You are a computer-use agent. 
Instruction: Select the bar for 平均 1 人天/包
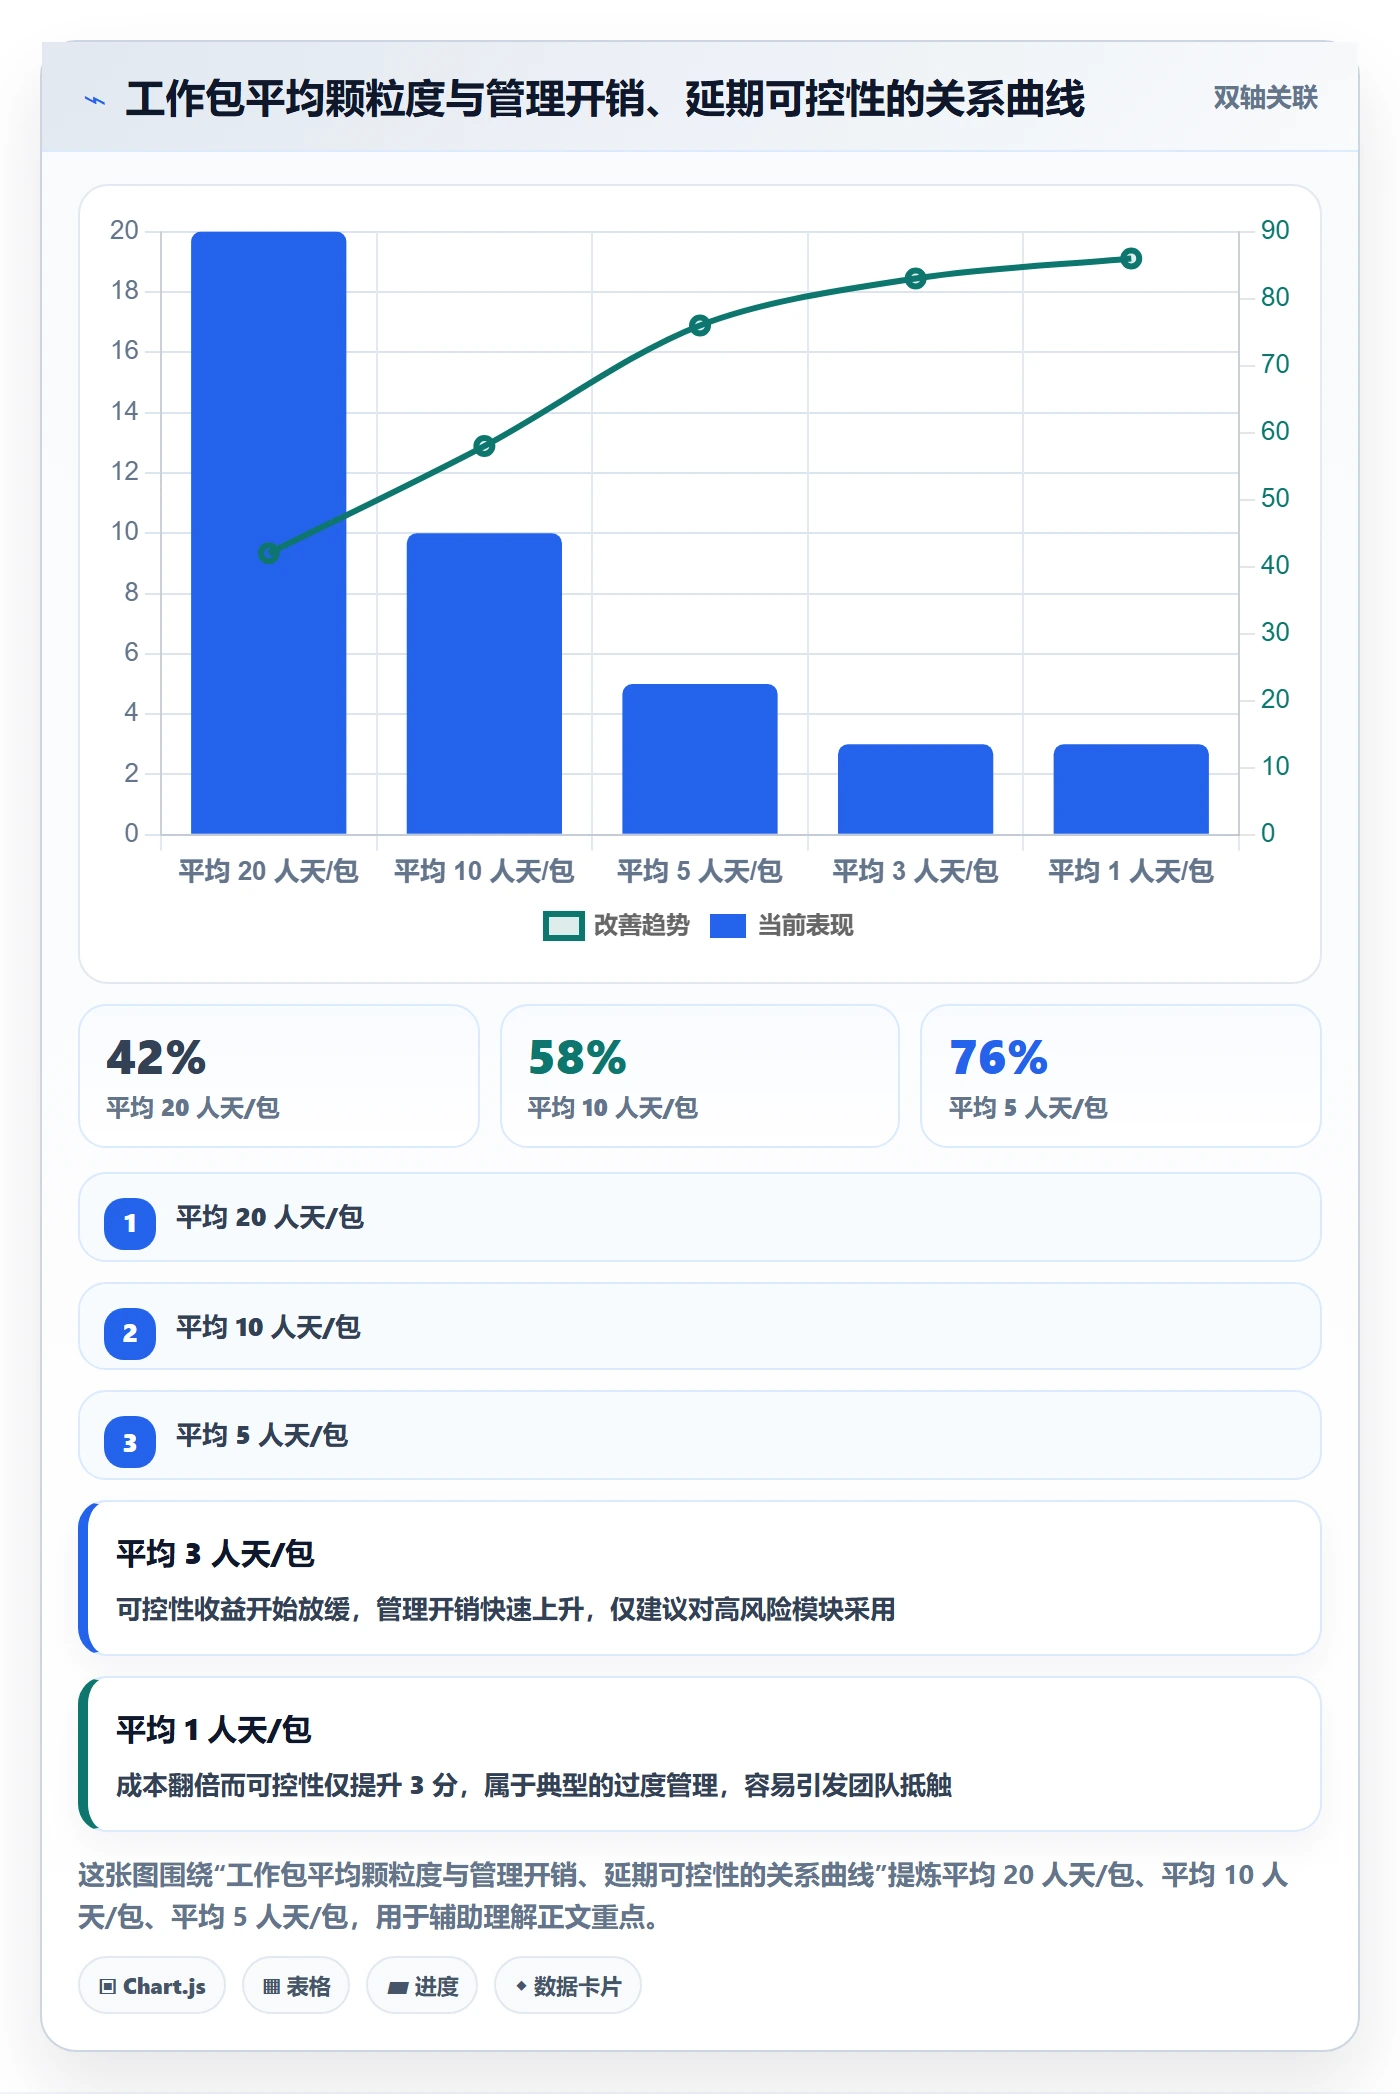(x=1131, y=789)
